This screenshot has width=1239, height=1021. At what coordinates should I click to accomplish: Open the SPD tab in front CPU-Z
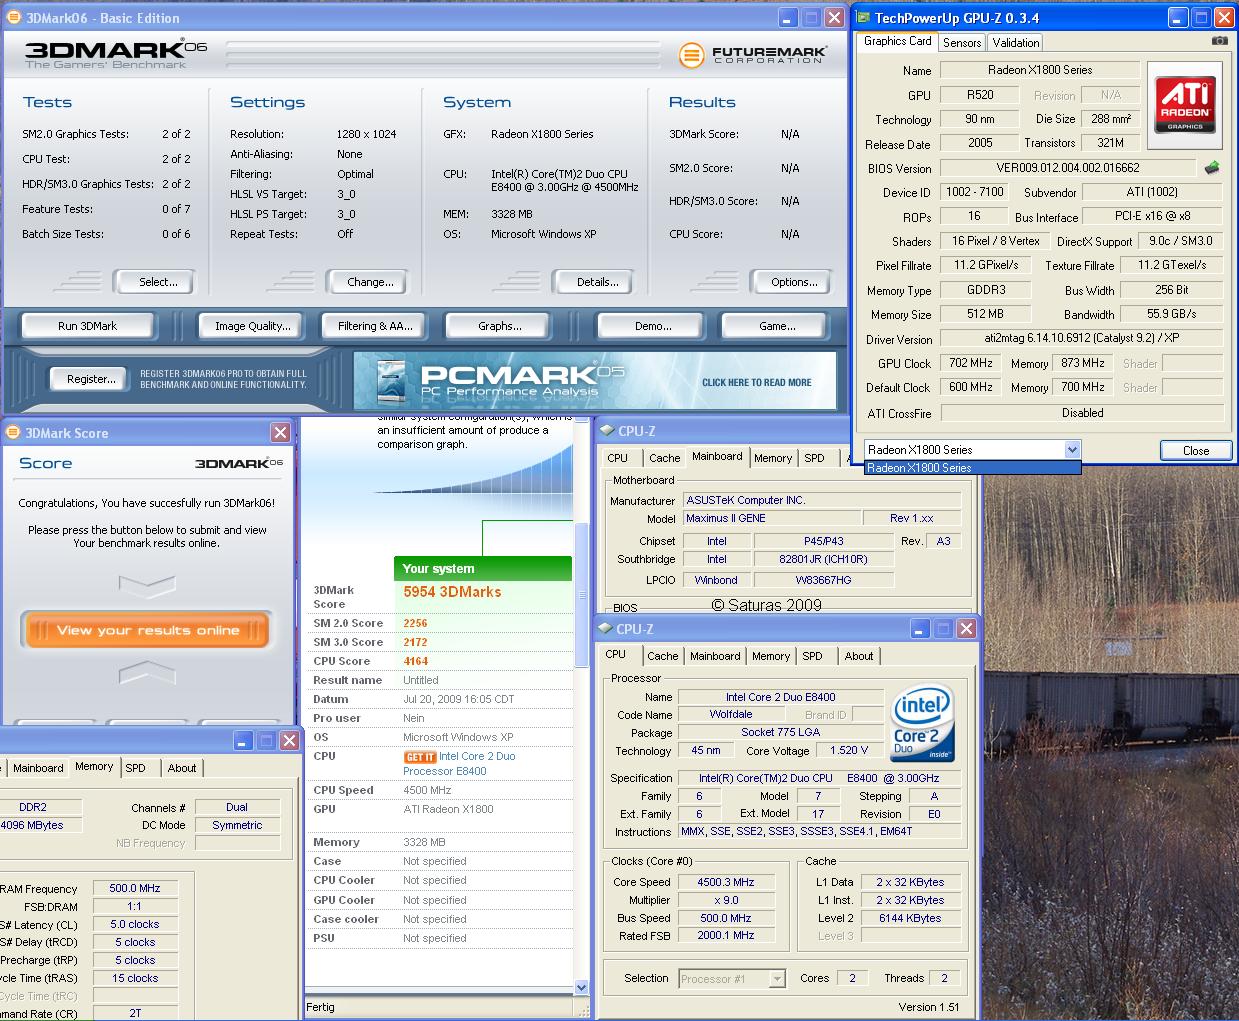click(813, 656)
